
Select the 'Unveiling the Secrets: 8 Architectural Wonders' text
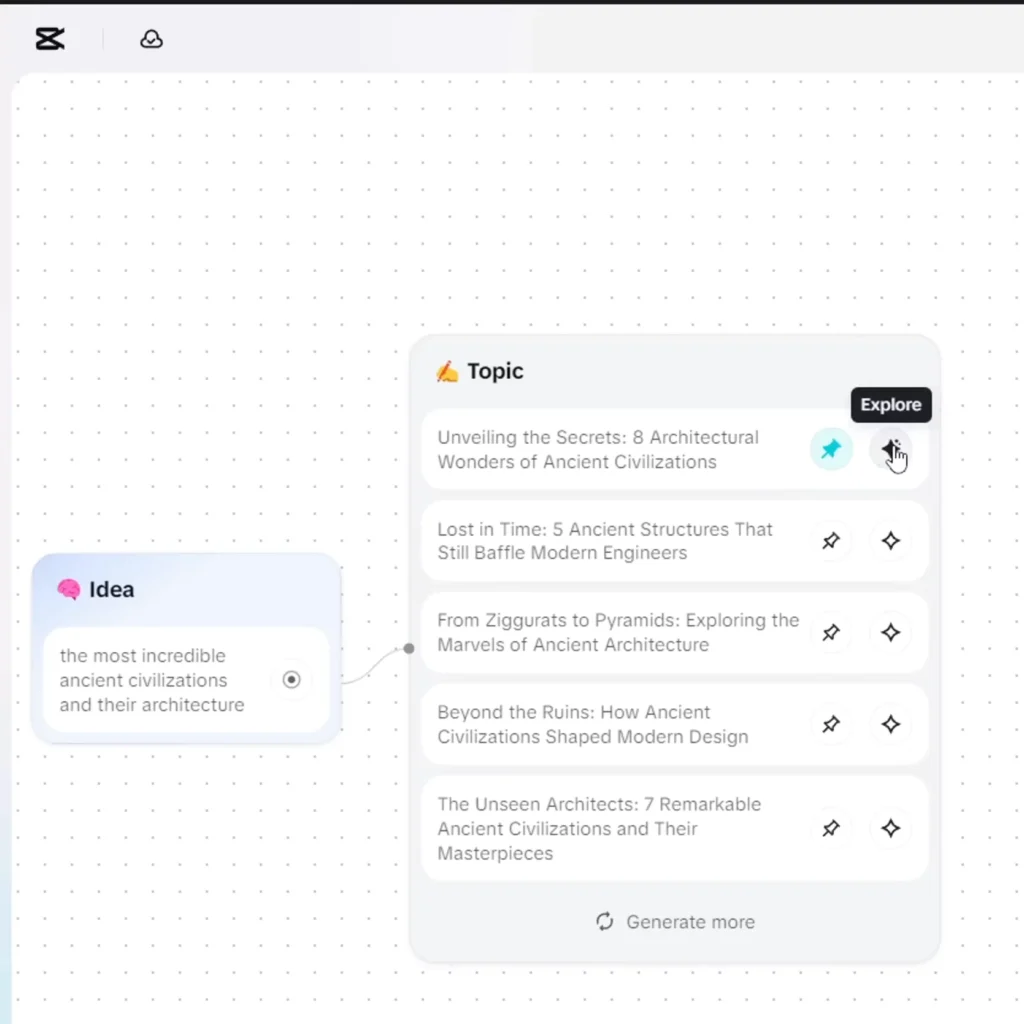click(x=598, y=449)
